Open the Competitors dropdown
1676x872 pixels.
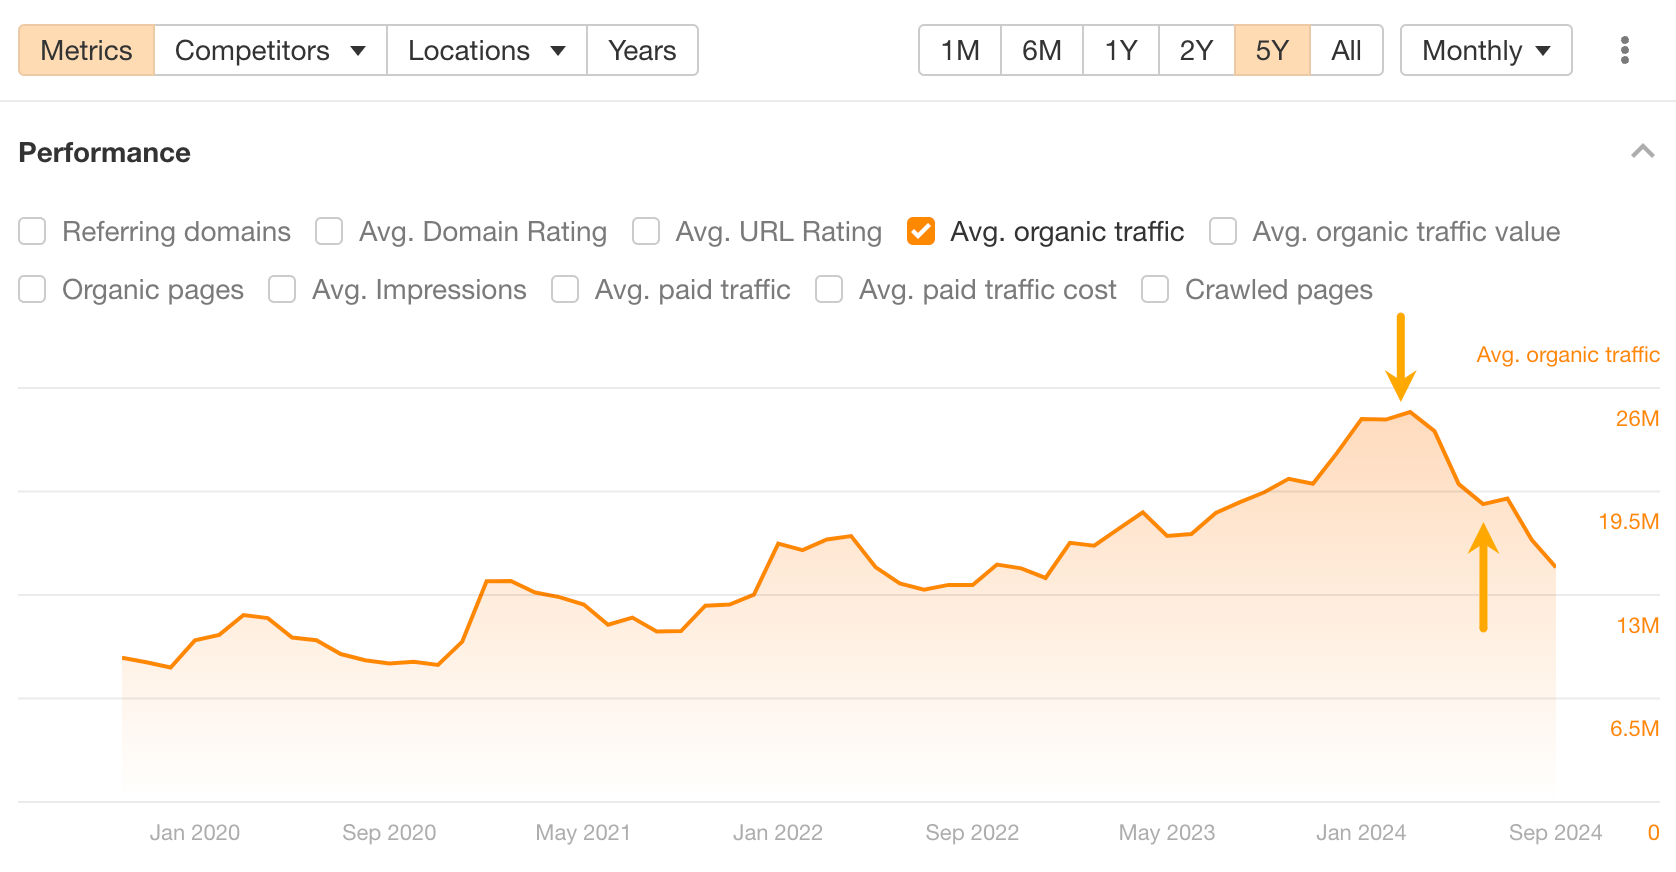(270, 50)
